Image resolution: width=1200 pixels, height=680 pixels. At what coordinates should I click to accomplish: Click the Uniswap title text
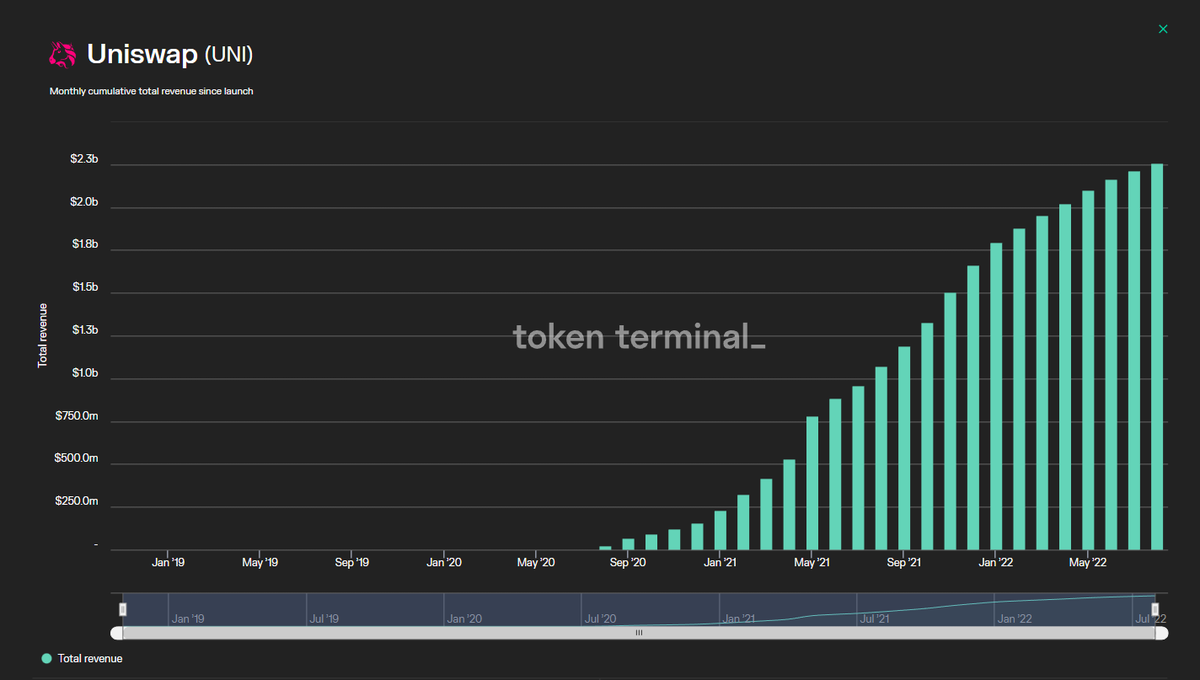pos(142,54)
